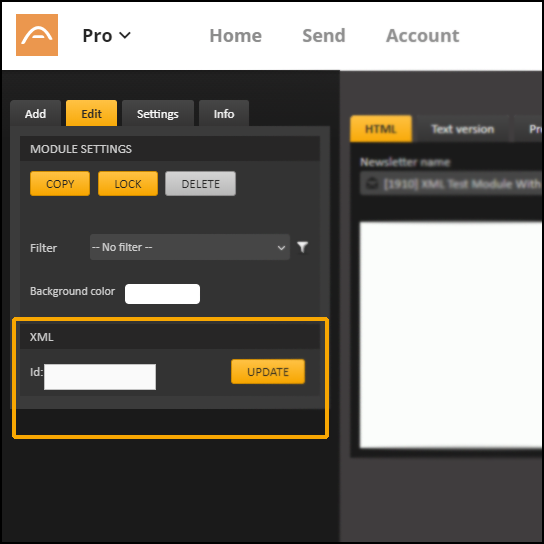The width and height of the screenshot is (544, 544).
Task: Click the funnel filter icon
Action: (x=303, y=247)
